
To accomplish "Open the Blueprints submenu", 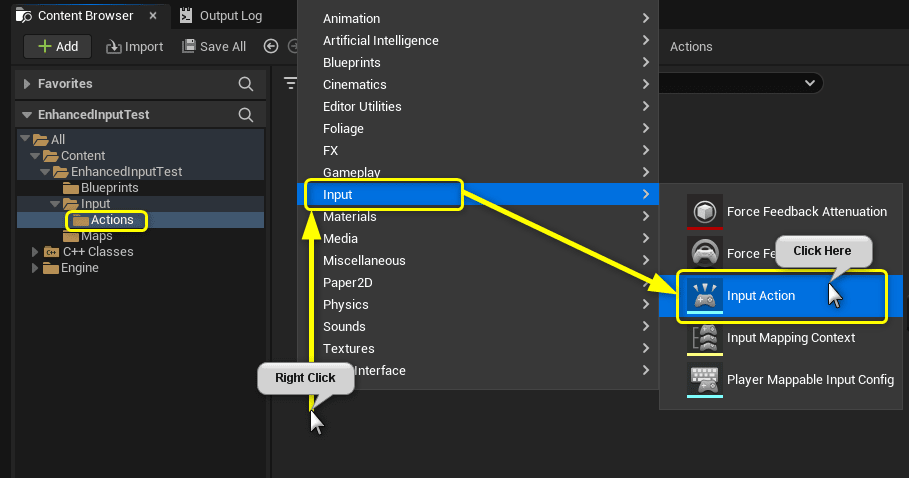I will click(x=478, y=63).
